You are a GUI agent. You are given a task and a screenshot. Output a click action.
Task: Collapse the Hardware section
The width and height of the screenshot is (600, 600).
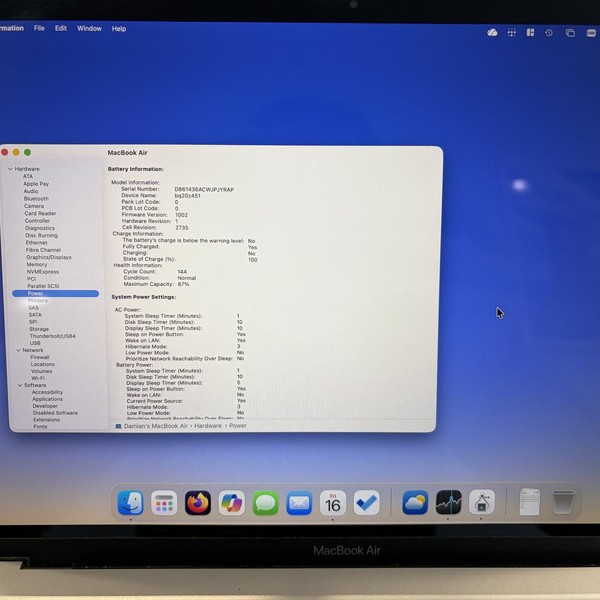10,169
